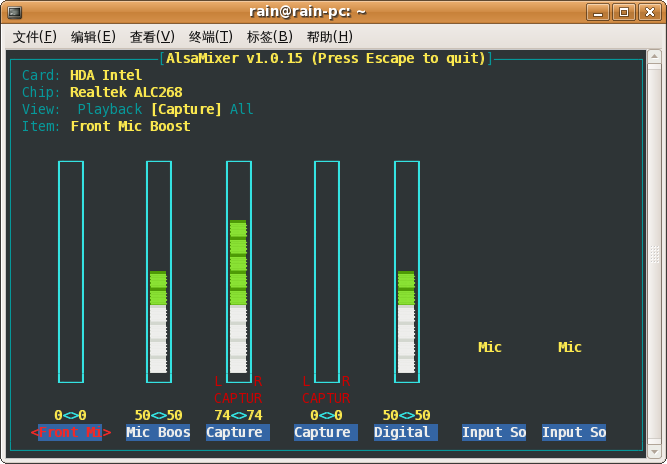Click the Digital volume bar
The image size is (667, 464).
[407, 272]
